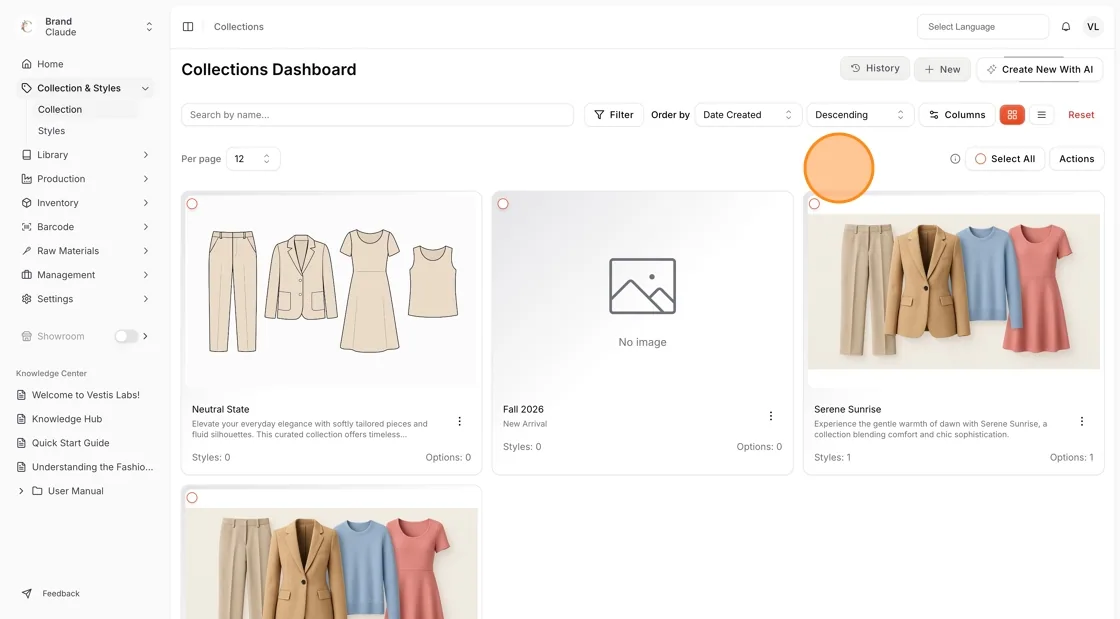This screenshot has height=619, width=1120.
Task: Select the Fall 2026 card checkbox
Action: pos(503,204)
